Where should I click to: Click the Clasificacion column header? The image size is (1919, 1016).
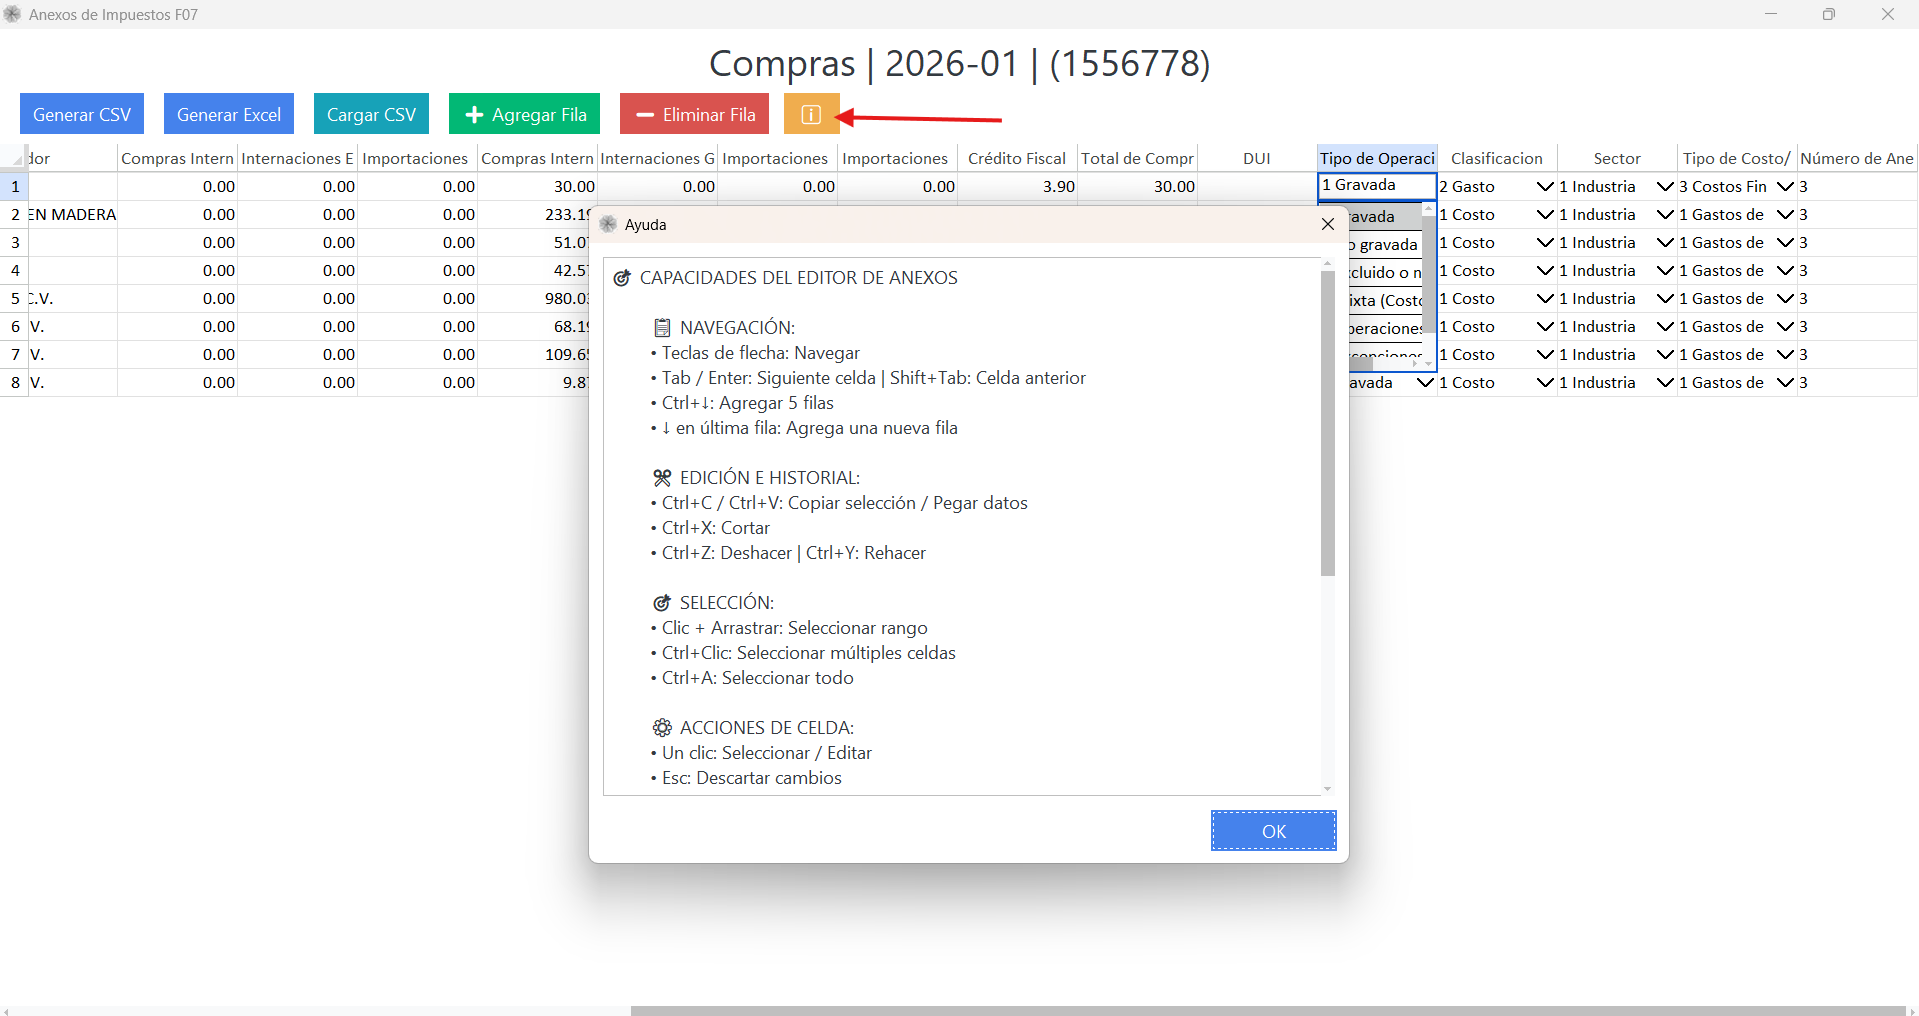coord(1497,158)
